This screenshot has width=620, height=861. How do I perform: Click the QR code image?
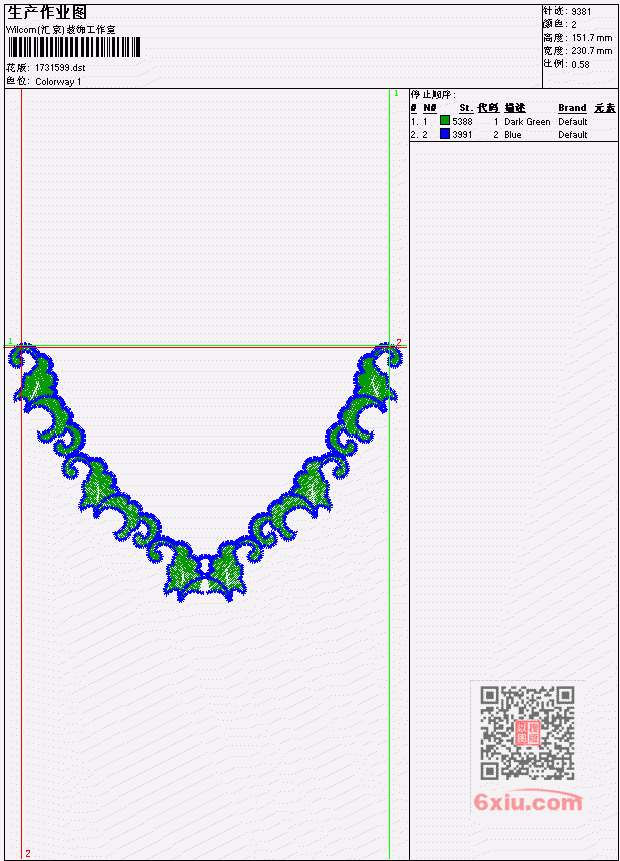click(528, 733)
